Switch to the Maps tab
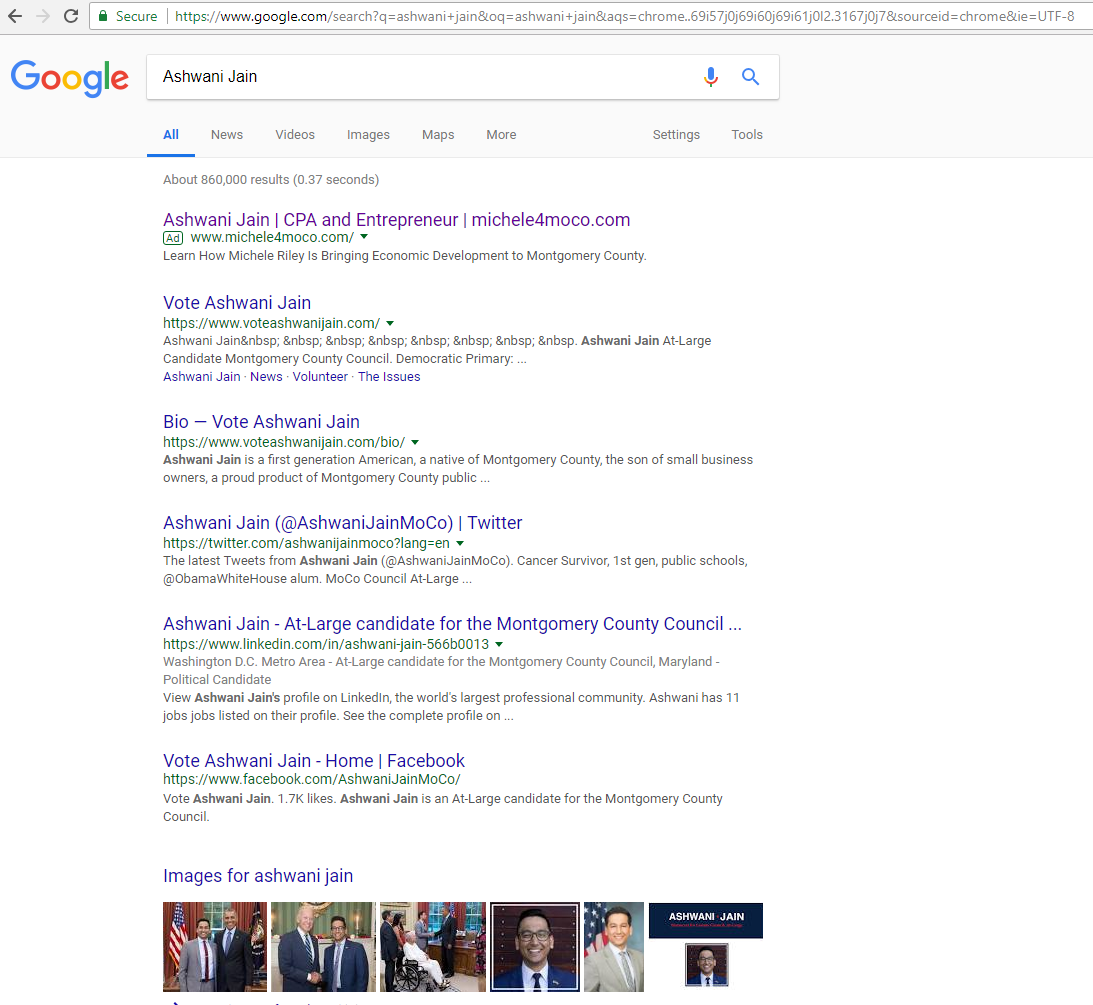1093x1005 pixels. [438, 135]
